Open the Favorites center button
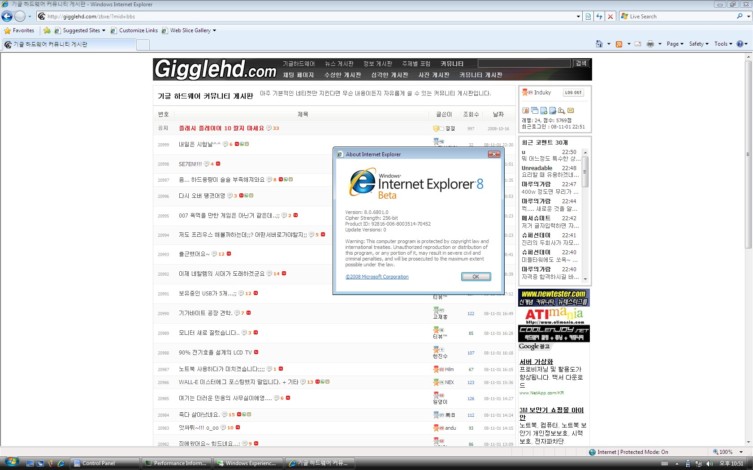The image size is (753, 470). tap(19, 30)
